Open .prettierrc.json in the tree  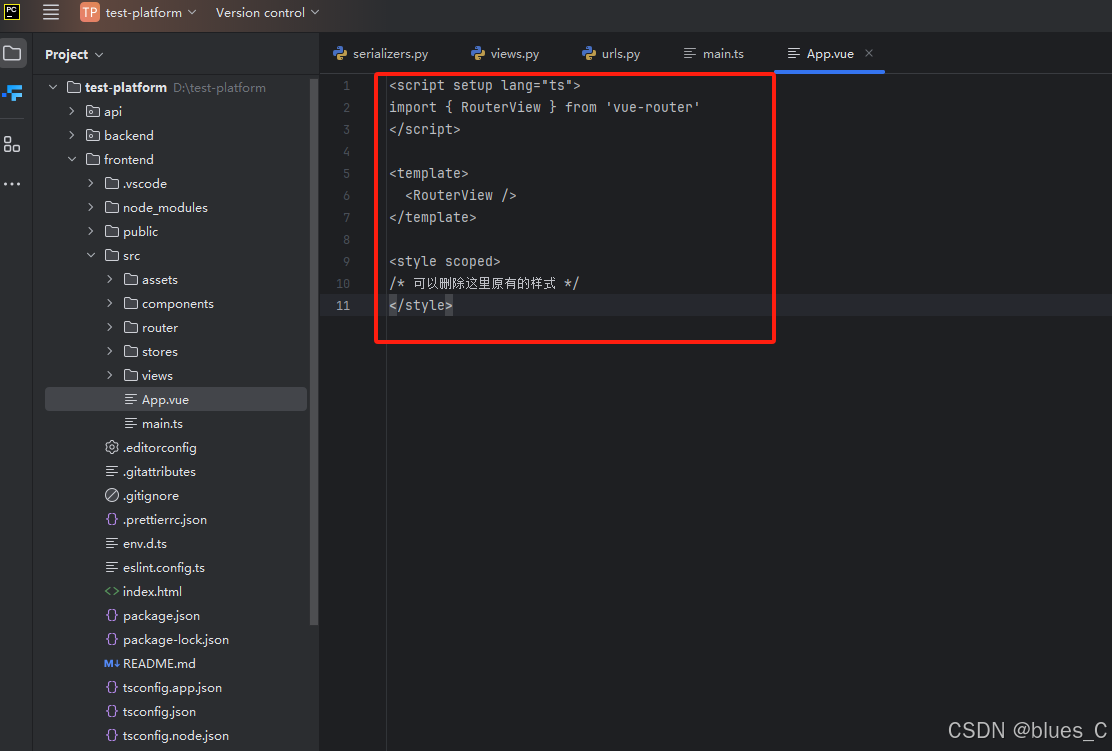tap(165, 519)
